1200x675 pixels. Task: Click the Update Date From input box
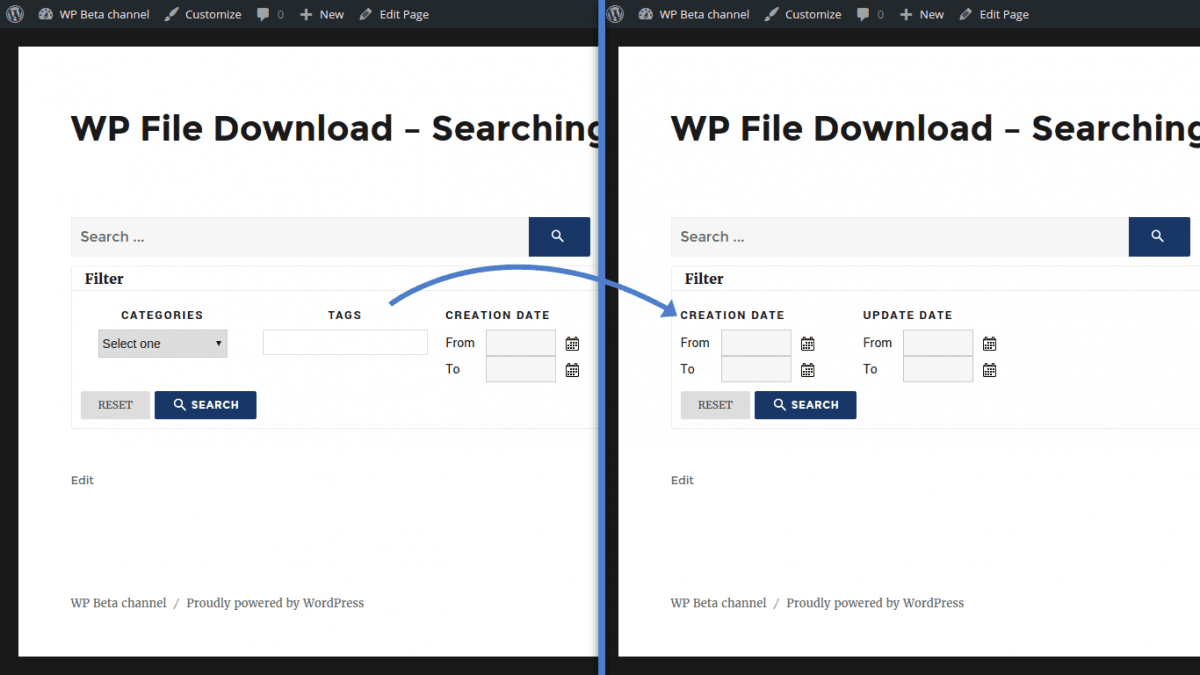(937, 343)
